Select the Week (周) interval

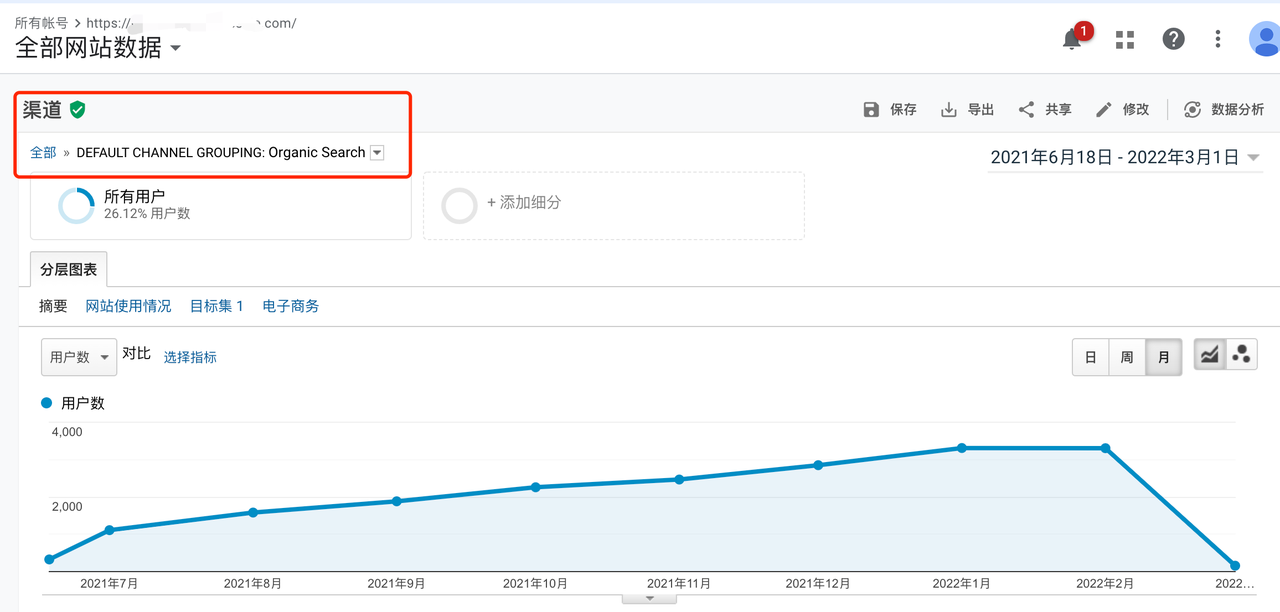coord(1127,357)
